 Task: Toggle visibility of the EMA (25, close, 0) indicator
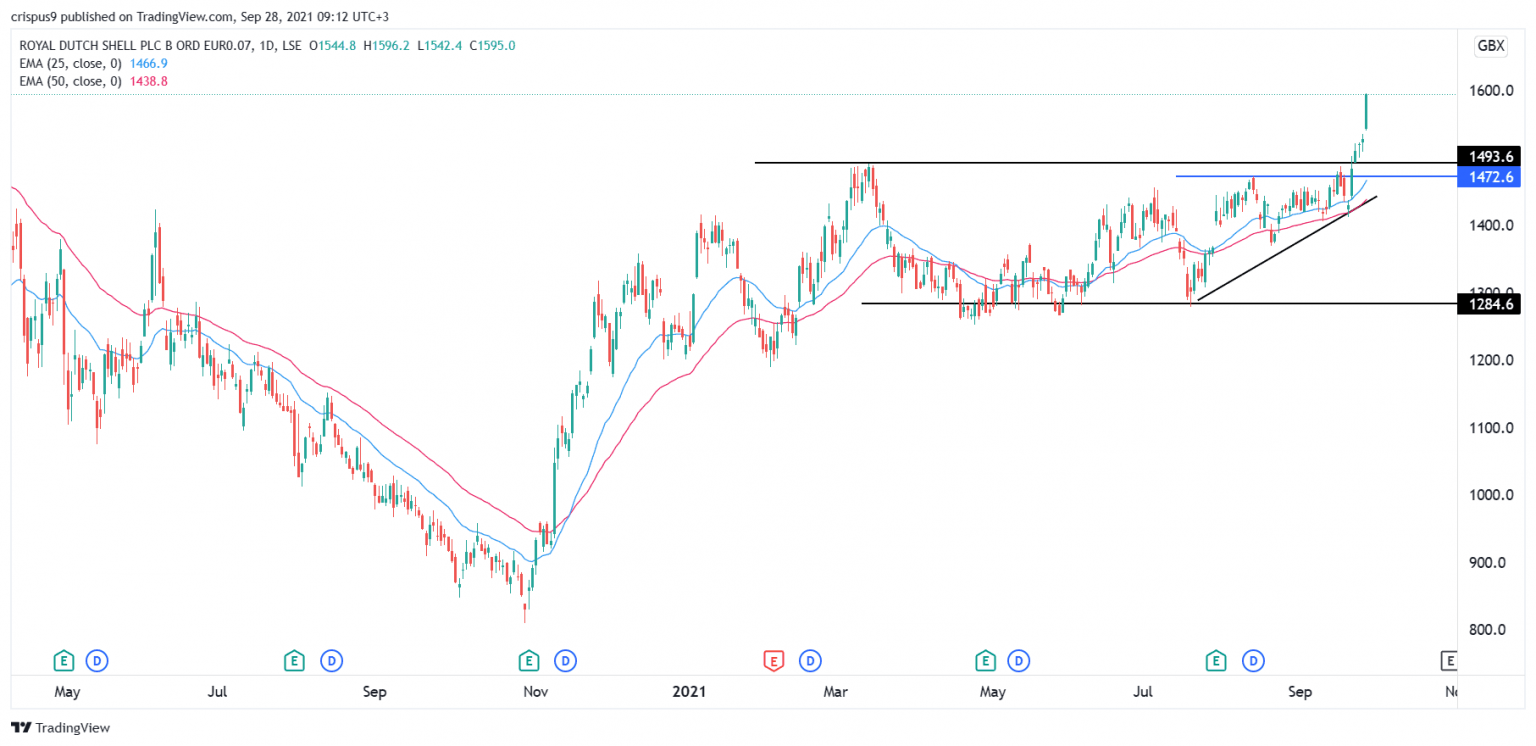75,63
